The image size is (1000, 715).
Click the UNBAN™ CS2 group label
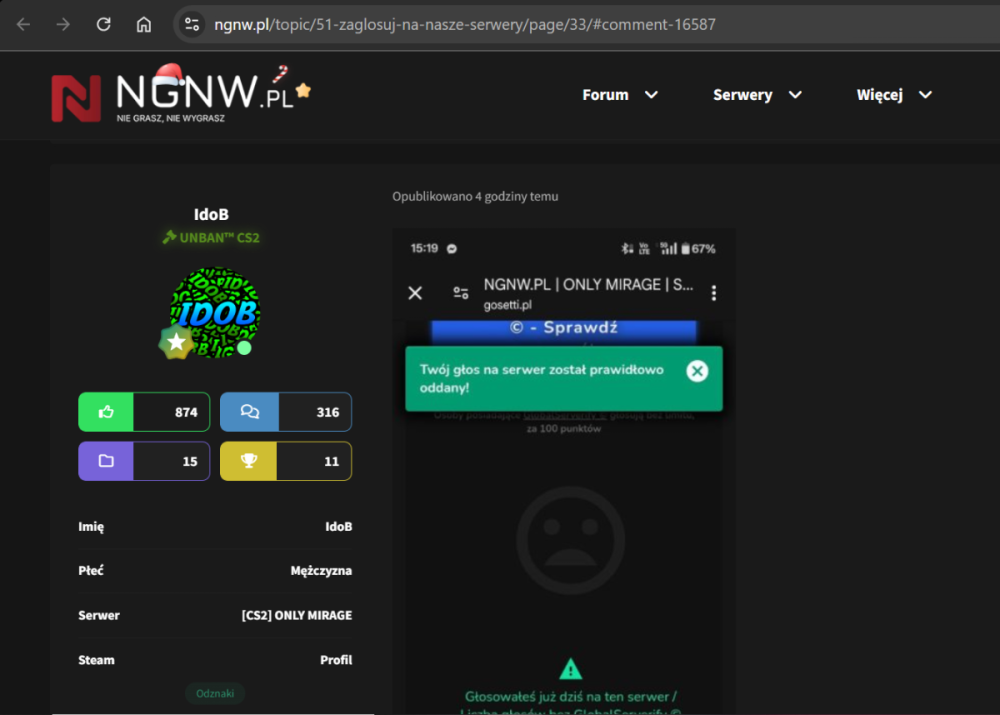pyautogui.click(x=211, y=238)
